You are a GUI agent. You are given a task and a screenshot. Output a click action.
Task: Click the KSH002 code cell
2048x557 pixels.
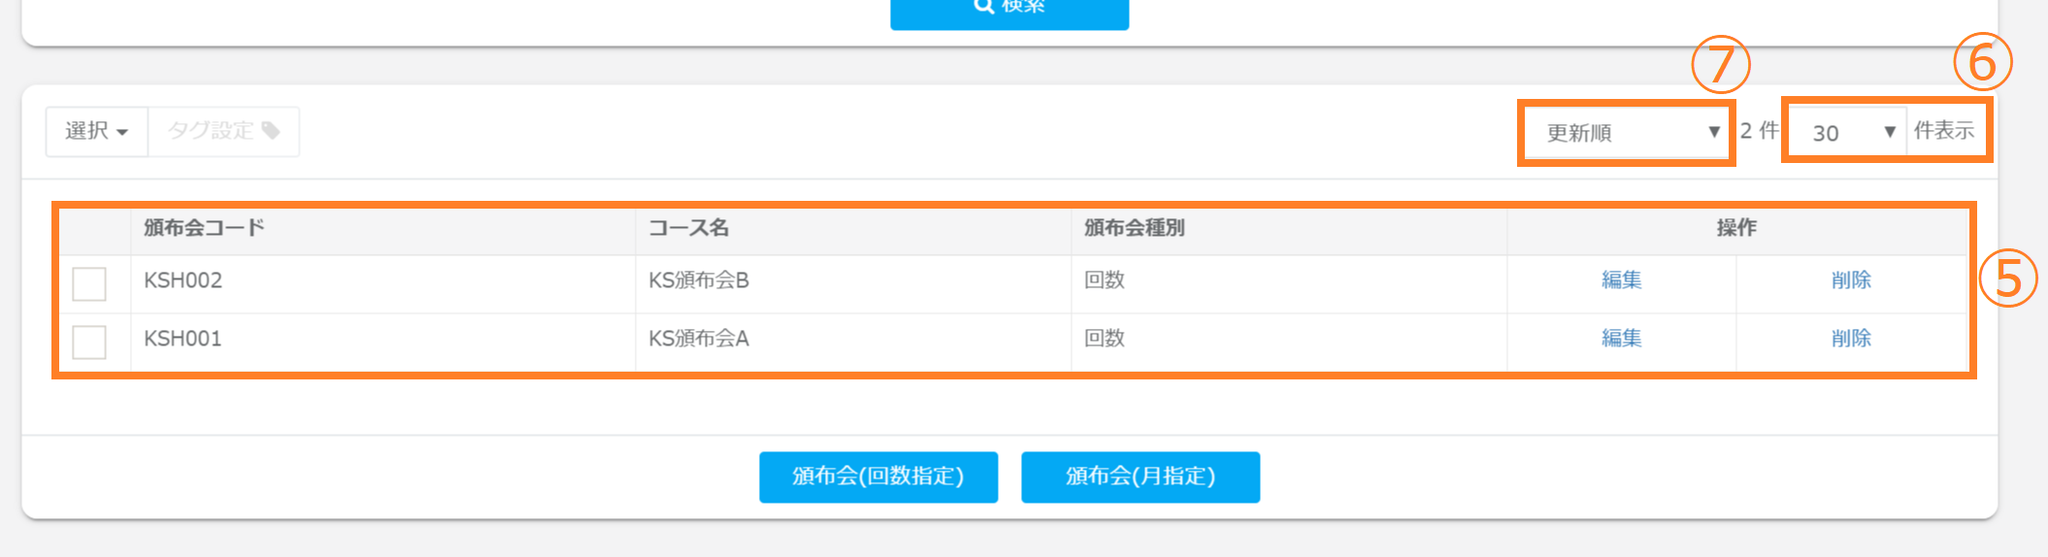point(183,280)
